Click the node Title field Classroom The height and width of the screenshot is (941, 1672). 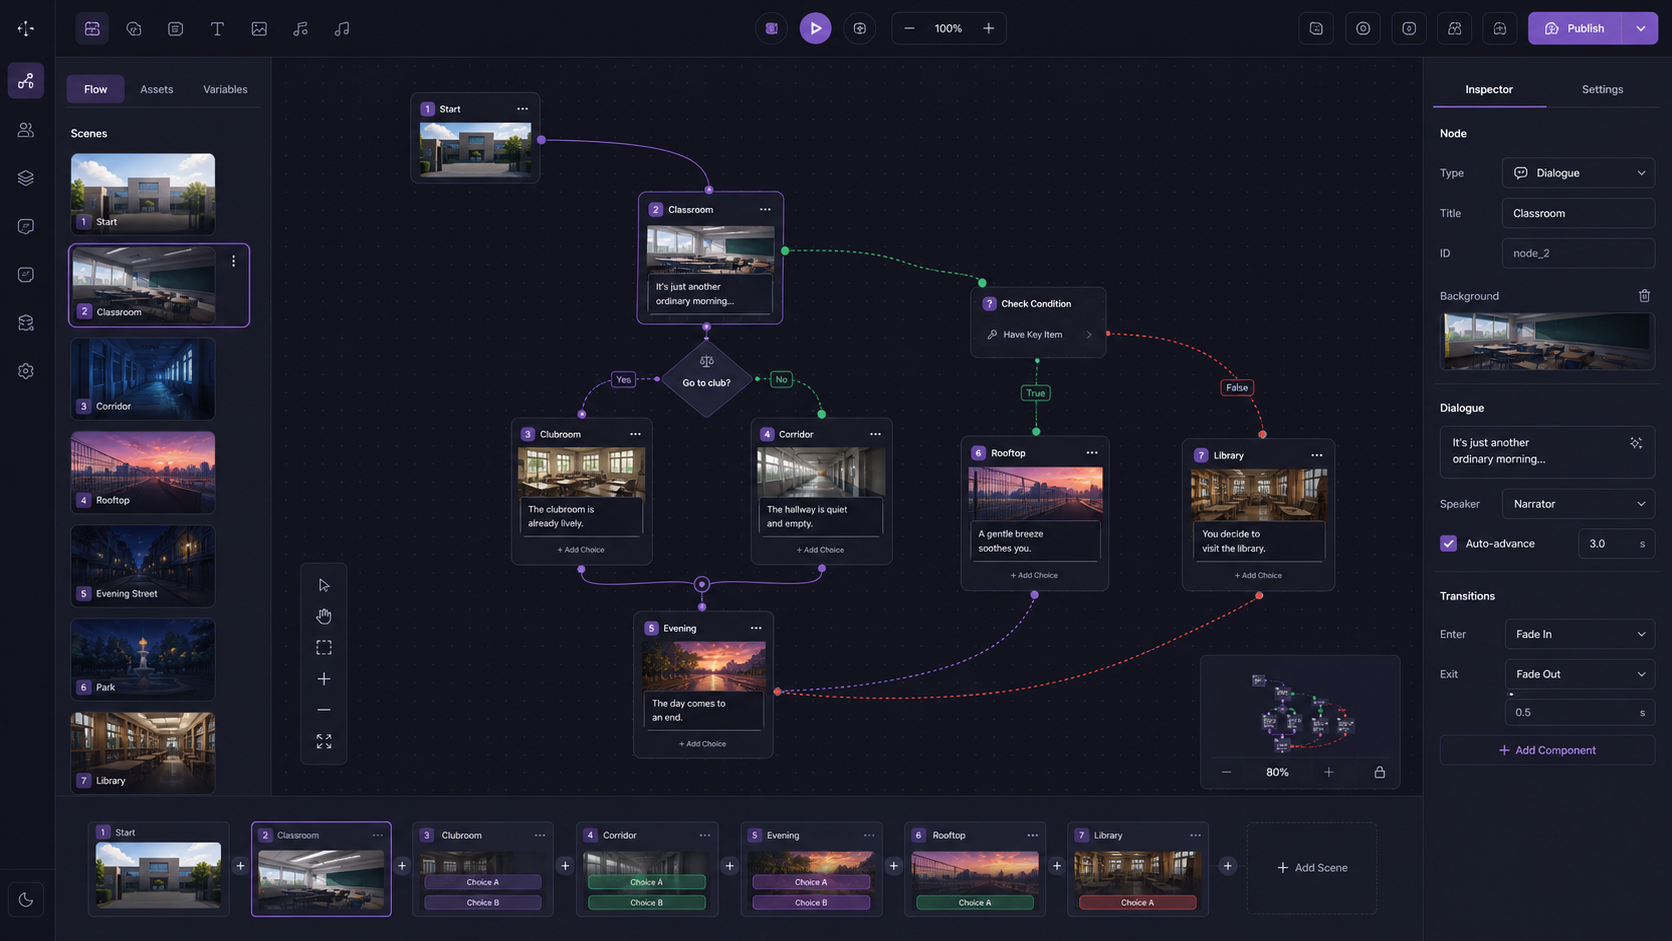(1578, 213)
